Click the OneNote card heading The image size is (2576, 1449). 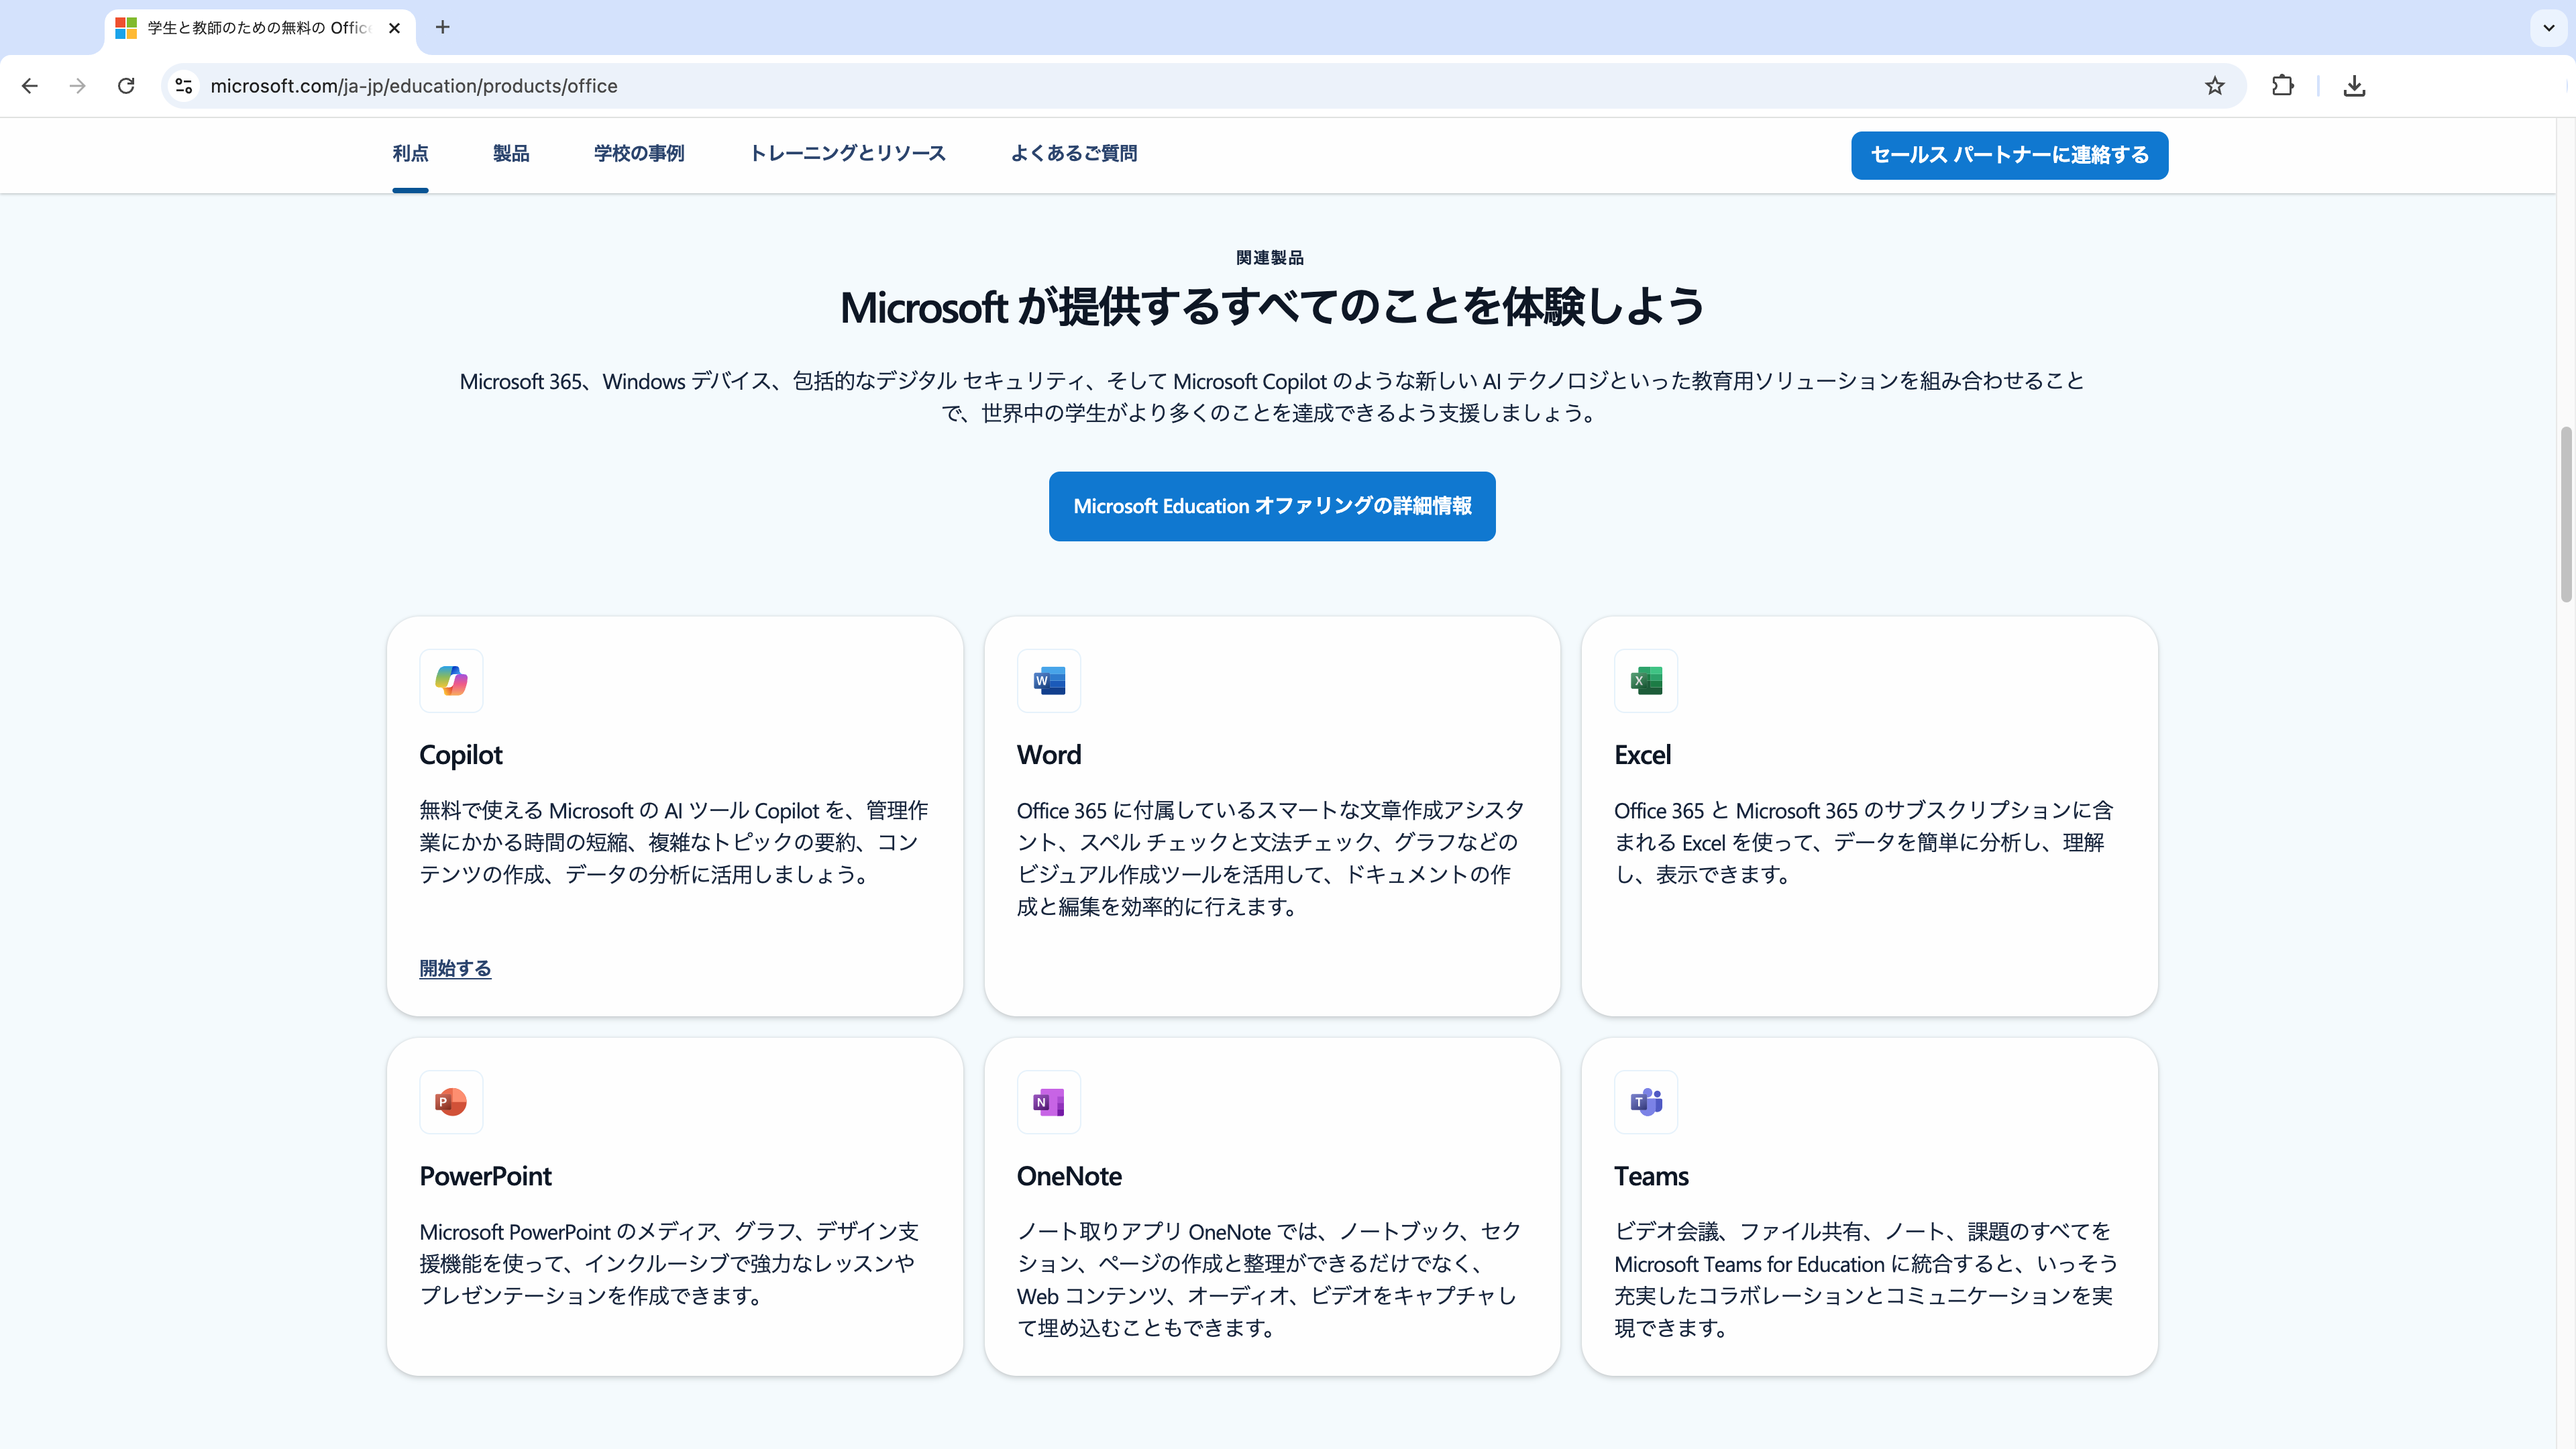pyautogui.click(x=1069, y=1176)
